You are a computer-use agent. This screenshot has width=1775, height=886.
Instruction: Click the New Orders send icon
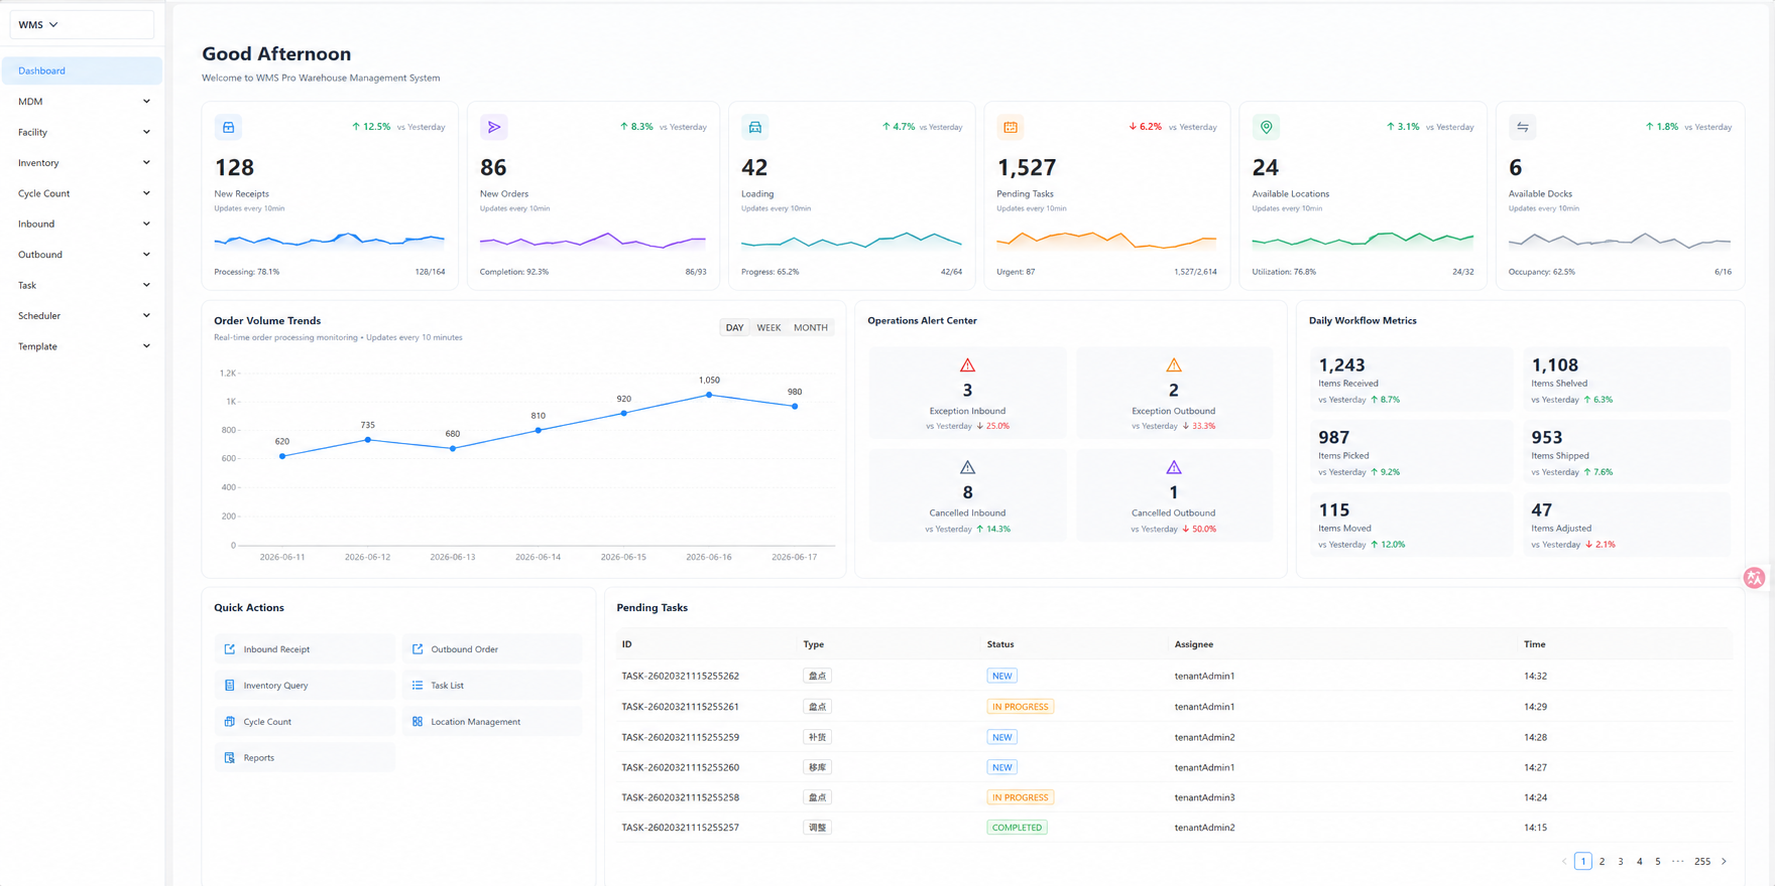[494, 127]
